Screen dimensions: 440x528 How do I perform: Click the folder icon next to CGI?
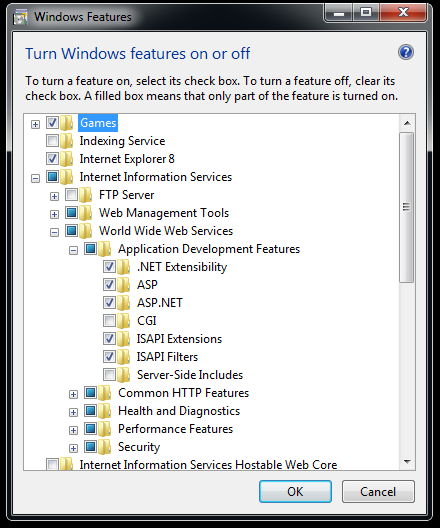pos(124,321)
